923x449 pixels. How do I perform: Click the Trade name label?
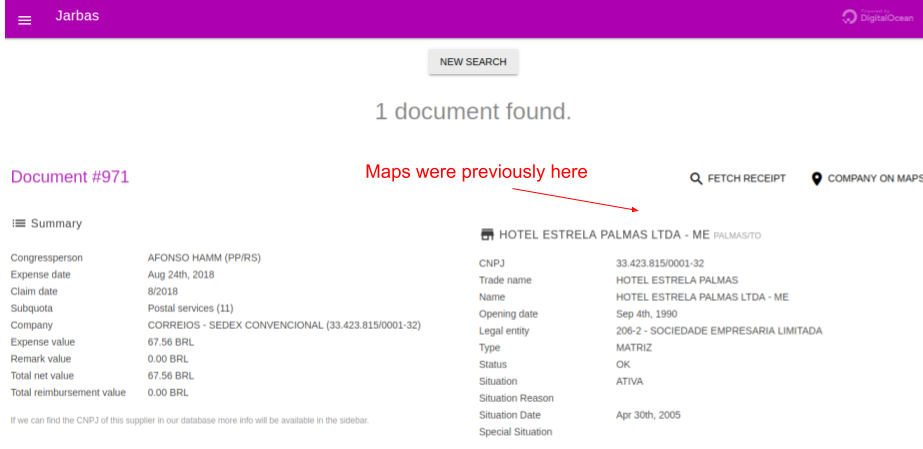(x=505, y=280)
